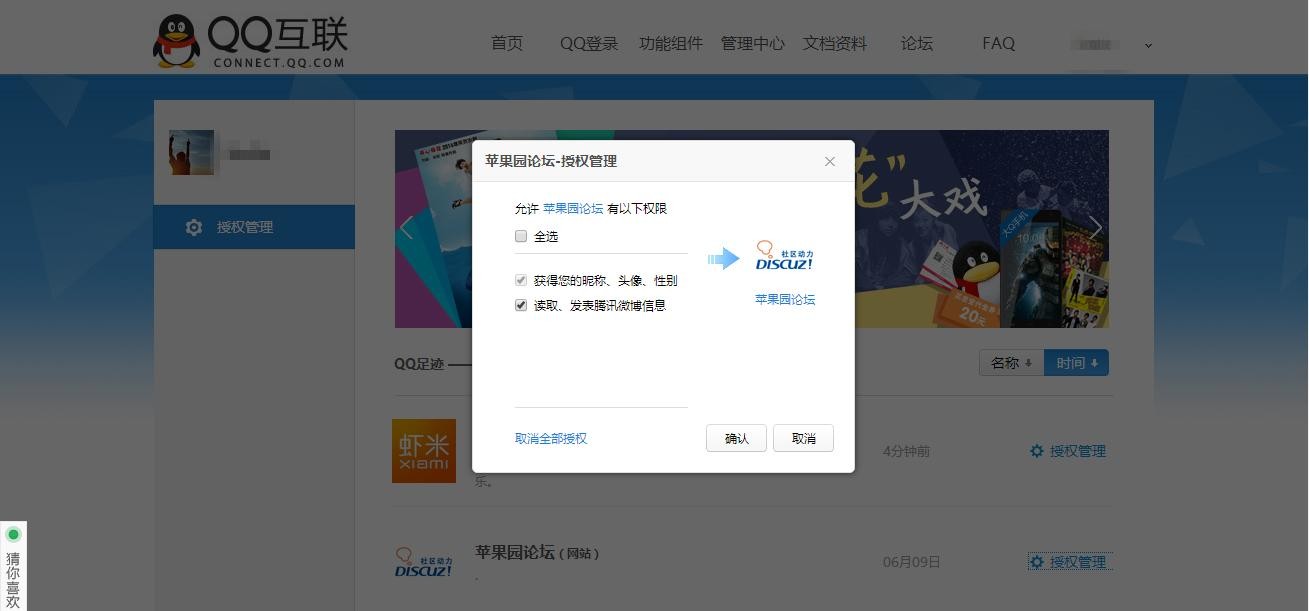Expand the account dropdown arrow in header
Image resolution: width=1309 pixels, height=611 pixels.
tap(1148, 45)
